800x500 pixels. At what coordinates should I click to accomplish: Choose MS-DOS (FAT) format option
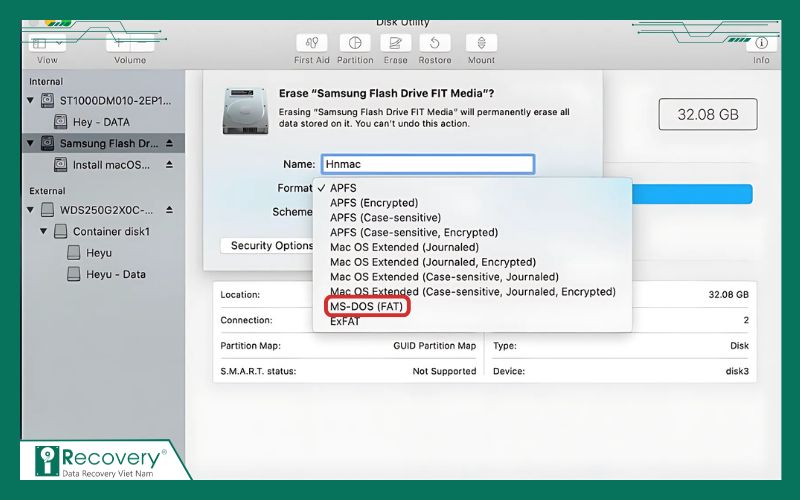(x=366, y=306)
